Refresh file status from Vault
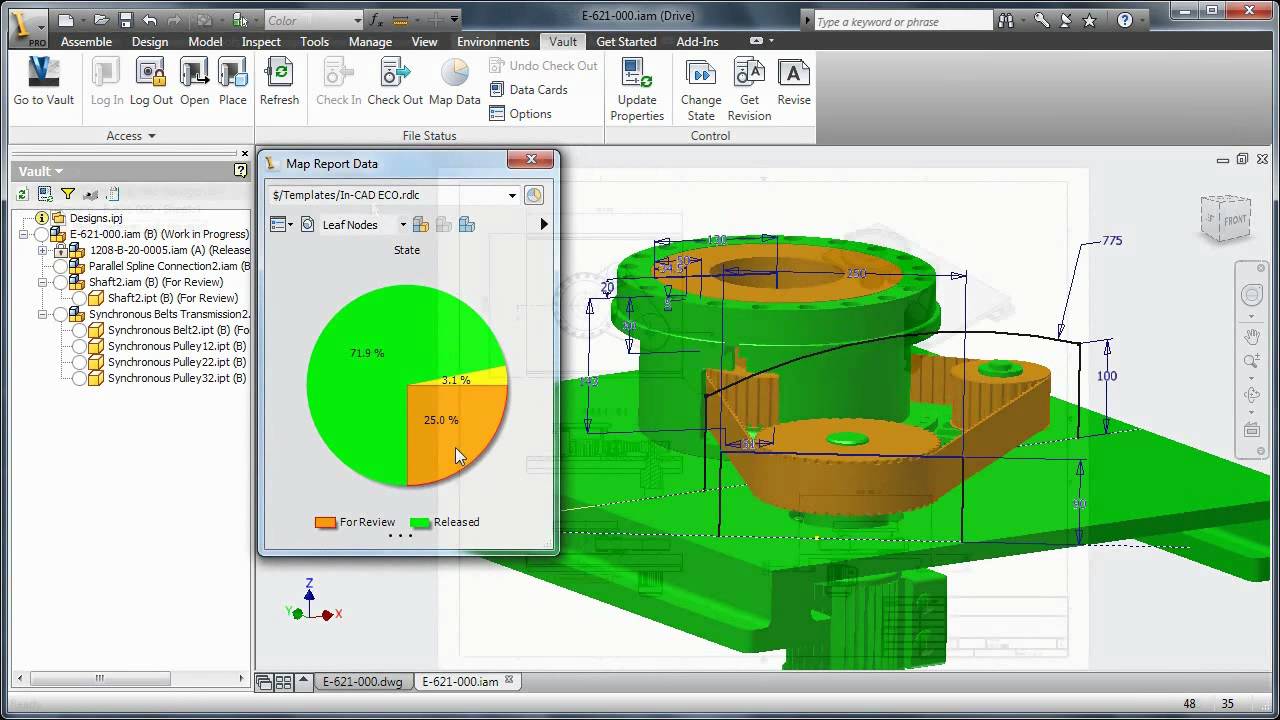1280x720 pixels. coord(279,82)
